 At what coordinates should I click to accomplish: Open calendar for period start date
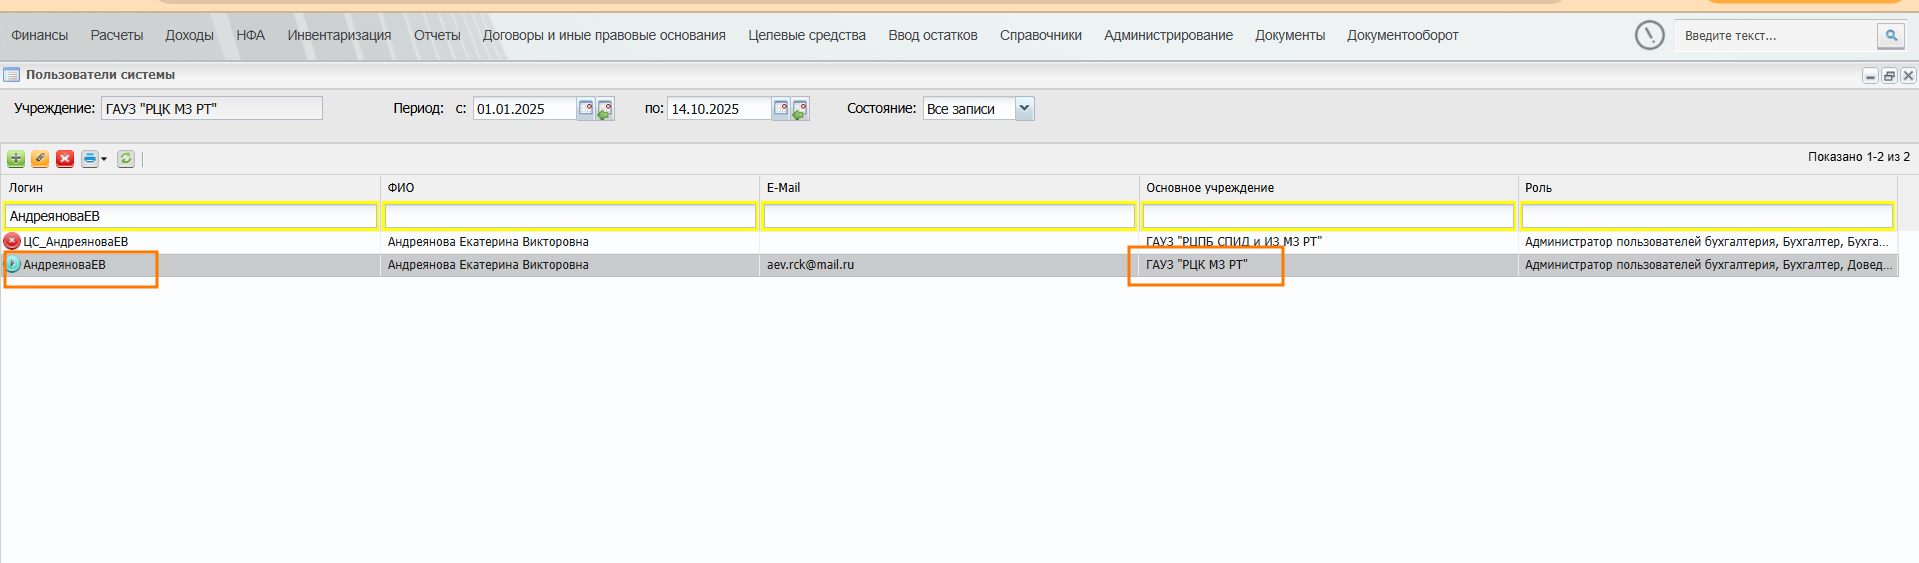point(586,108)
